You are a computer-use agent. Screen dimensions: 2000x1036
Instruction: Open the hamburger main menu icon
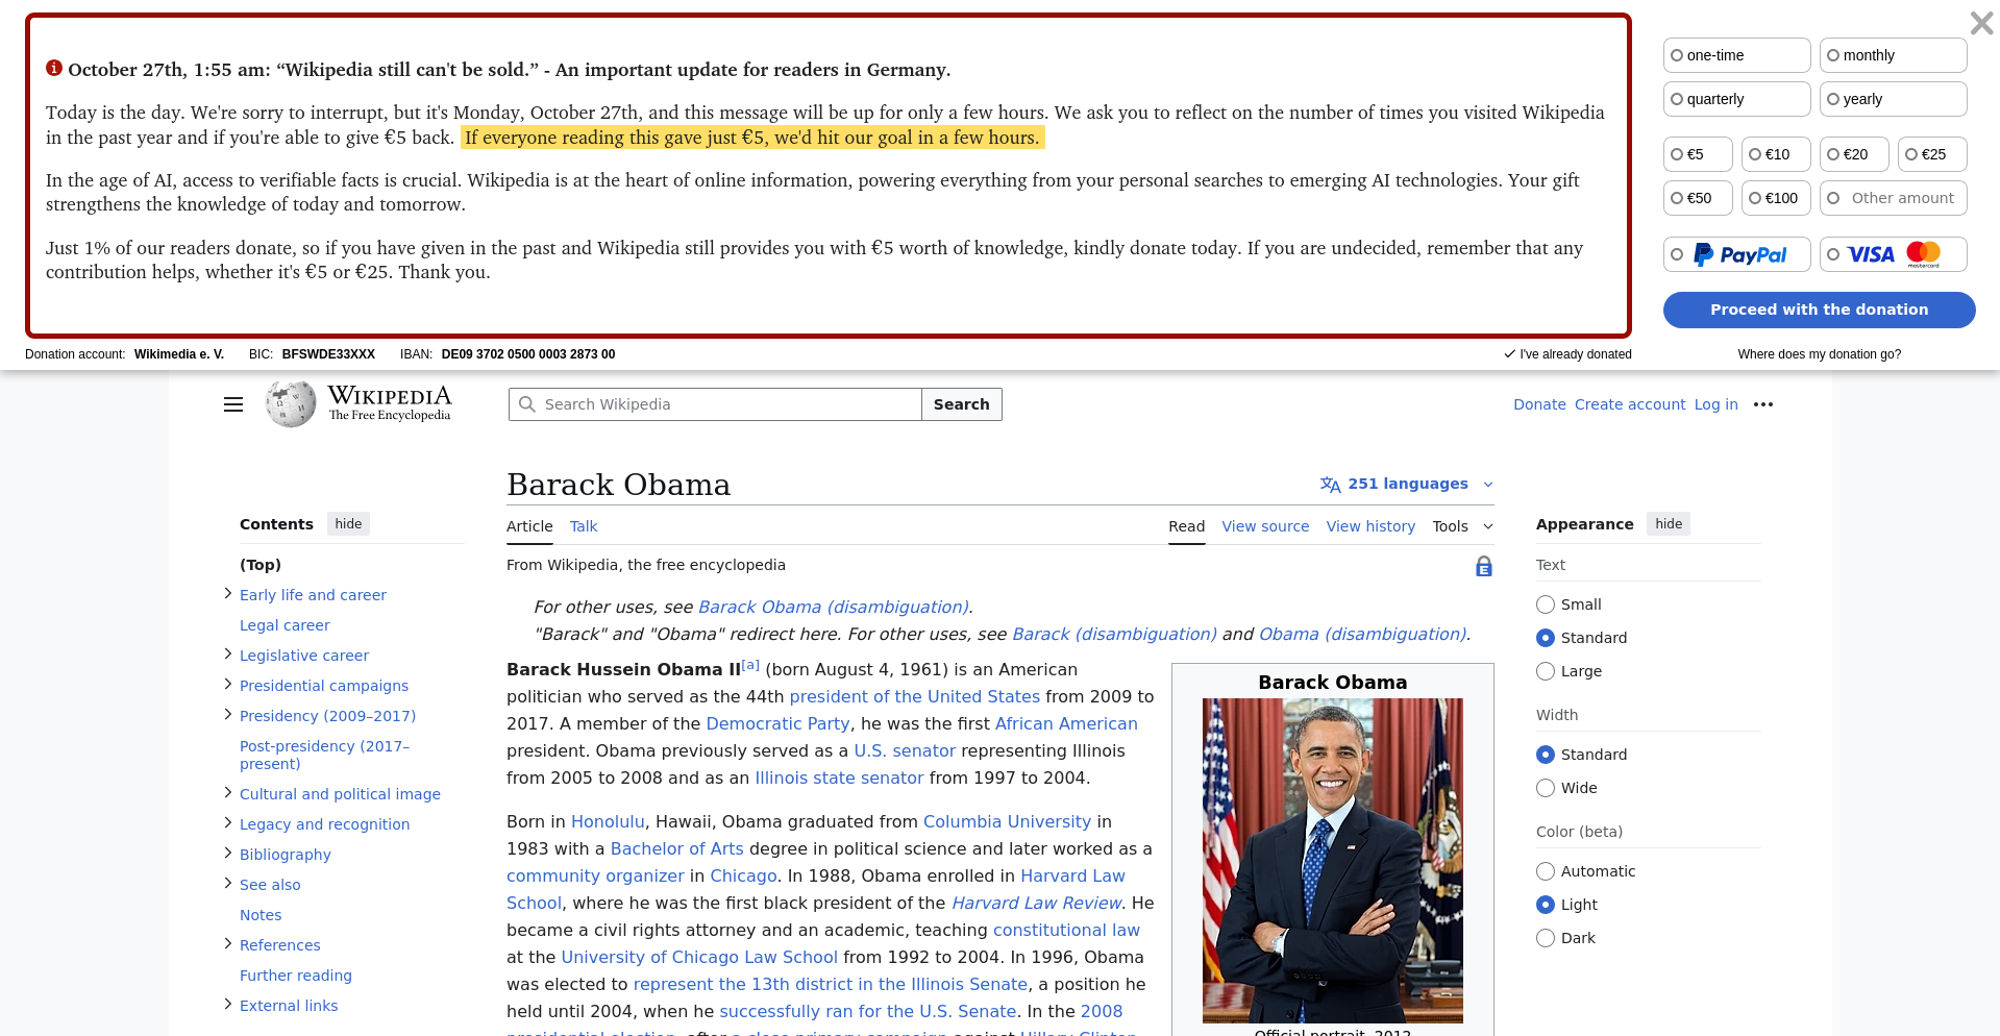click(x=233, y=404)
